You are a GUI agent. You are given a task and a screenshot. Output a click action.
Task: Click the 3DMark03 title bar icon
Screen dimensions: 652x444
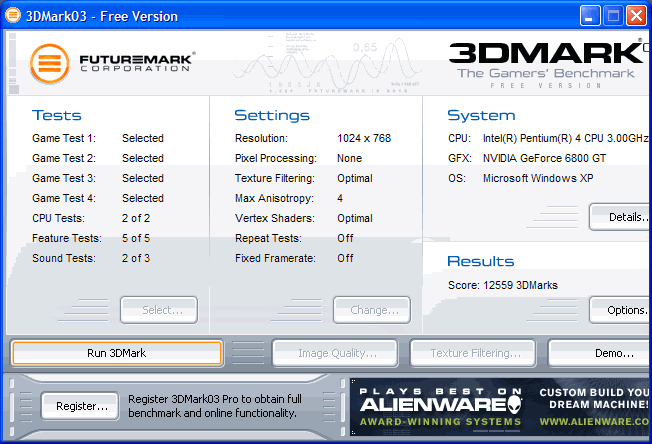tap(12, 15)
